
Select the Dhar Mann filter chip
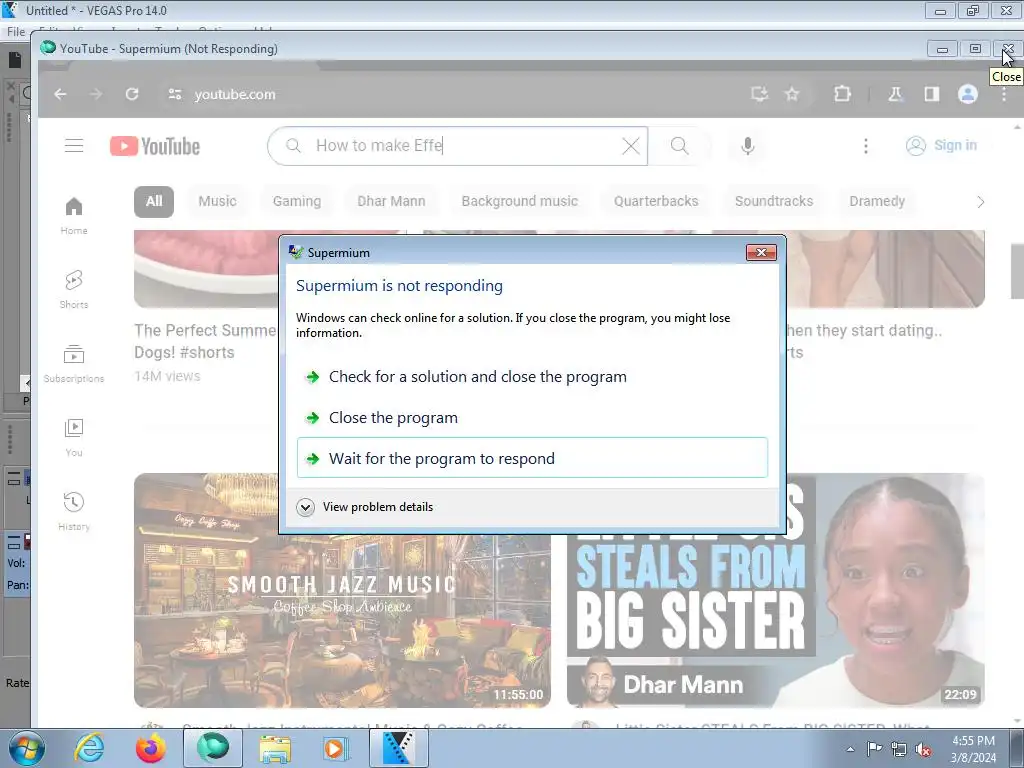[391, 201]
